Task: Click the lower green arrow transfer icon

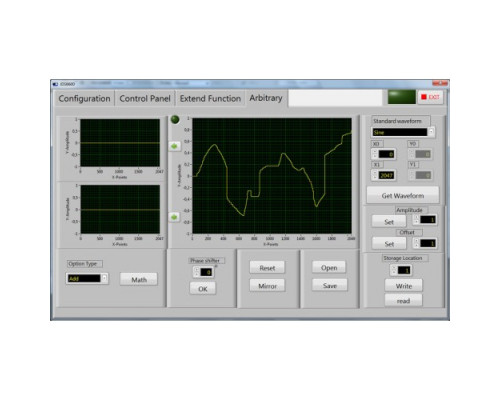Action: [x=174, y=217]
